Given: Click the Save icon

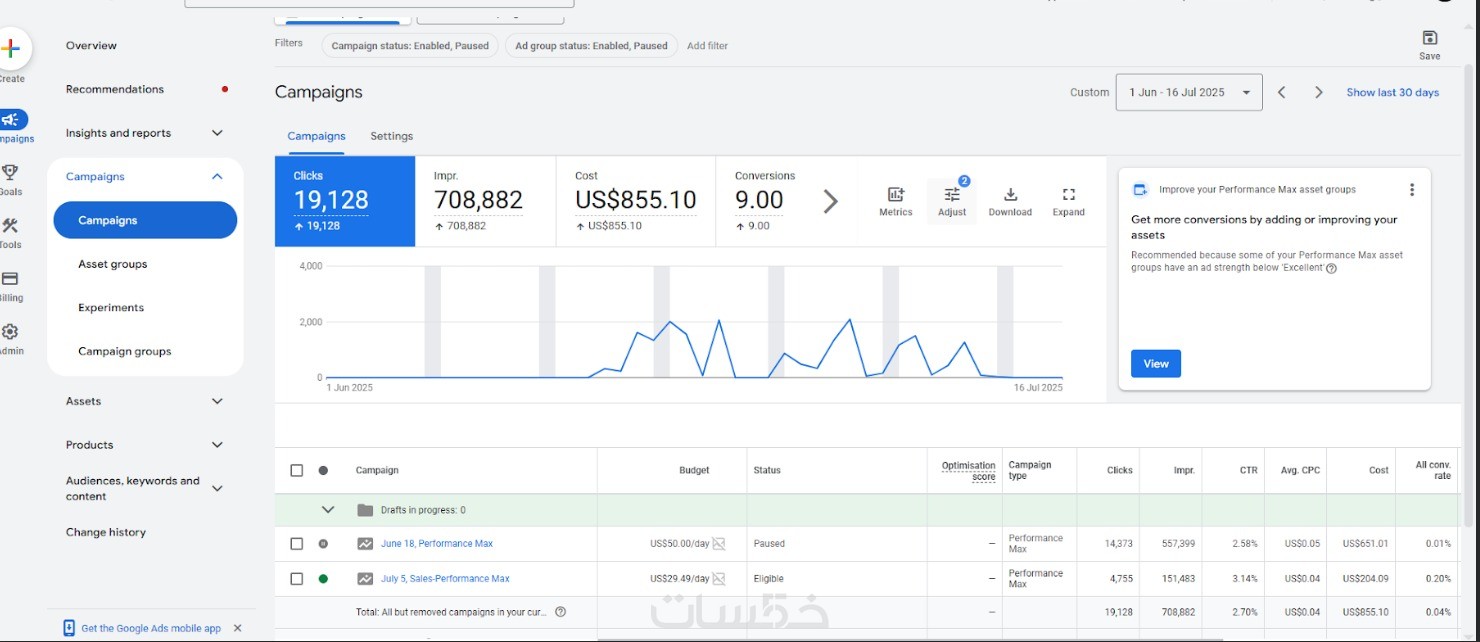Looking at the screenshot, I should pos(1430,38).
